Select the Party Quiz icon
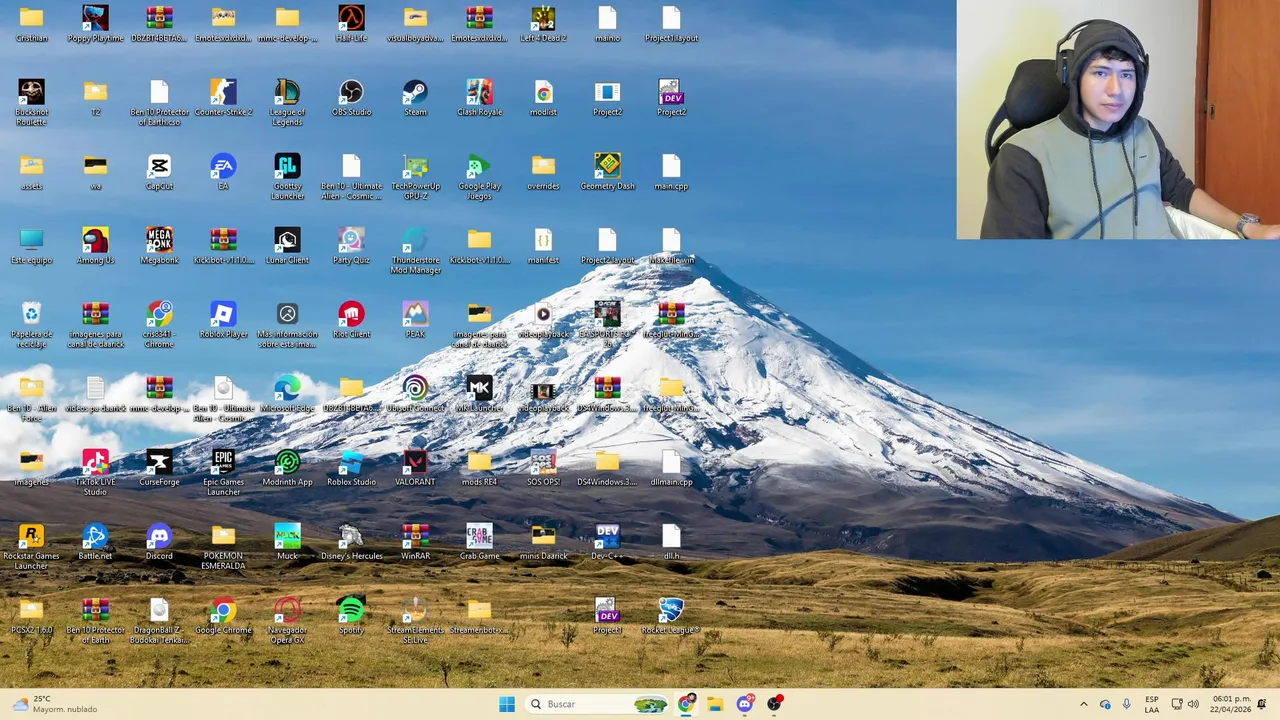Viewport: 1280px width, 720px height. (351, 246)
